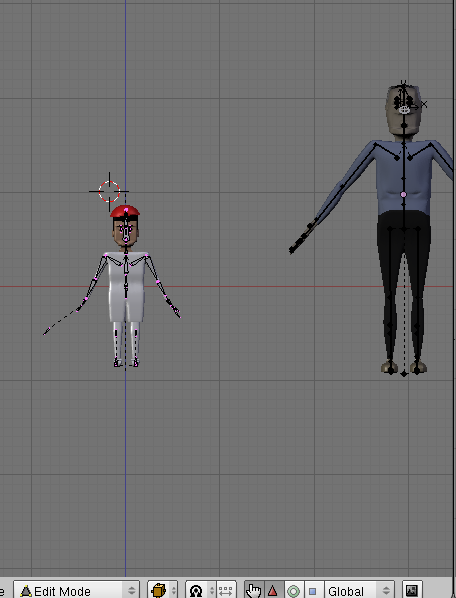Click the tall character's gray head

pos(404,111)
